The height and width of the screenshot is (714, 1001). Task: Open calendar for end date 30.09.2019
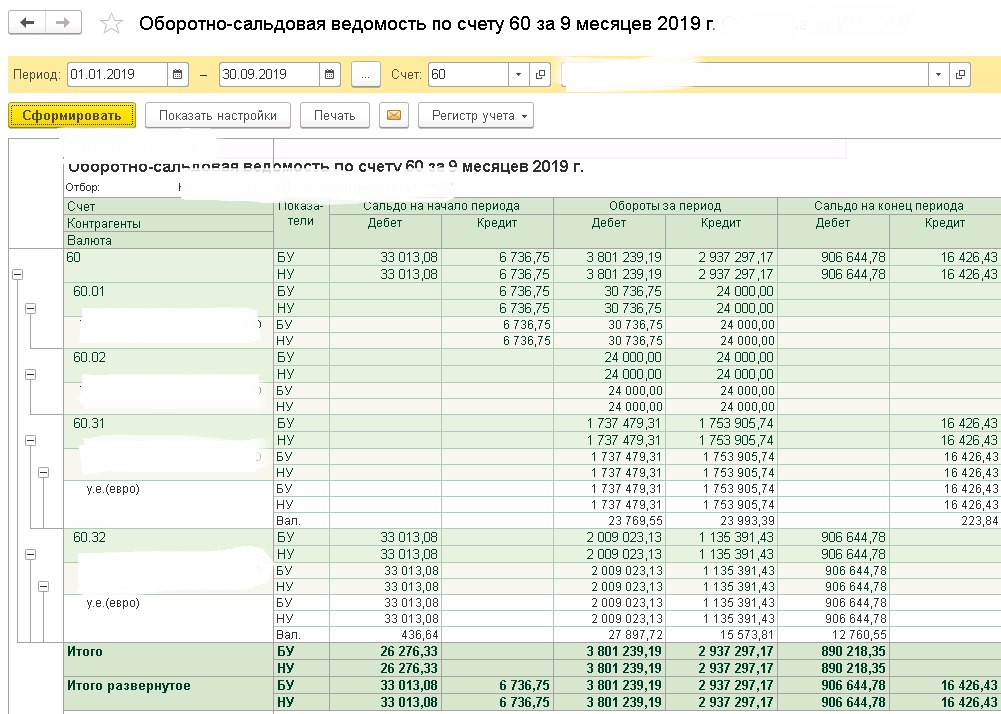(329, 75)
